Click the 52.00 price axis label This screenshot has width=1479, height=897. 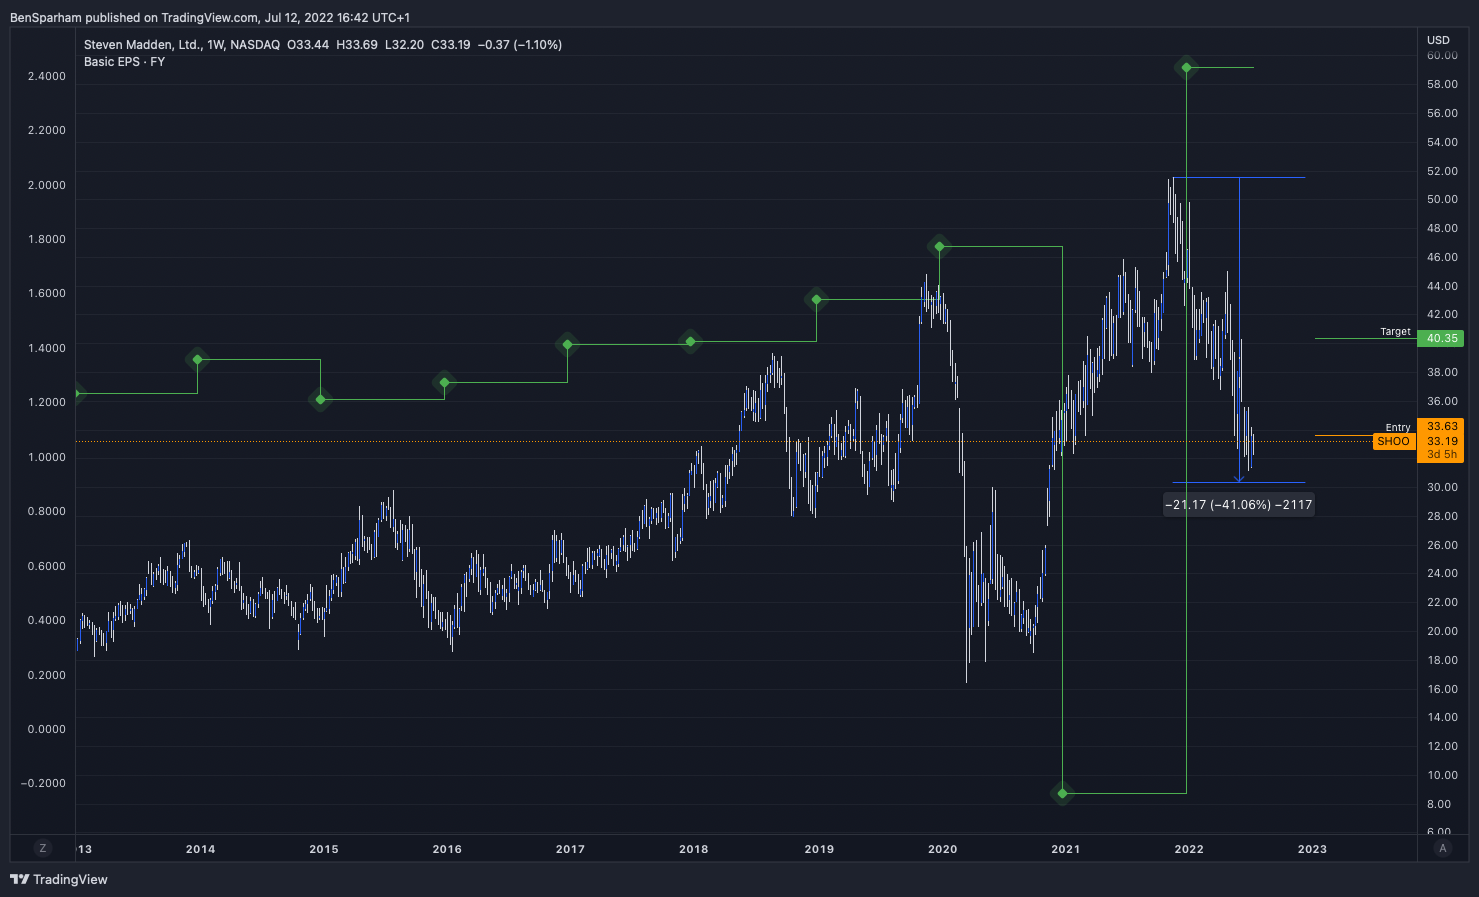click(x=1442, y=171)
